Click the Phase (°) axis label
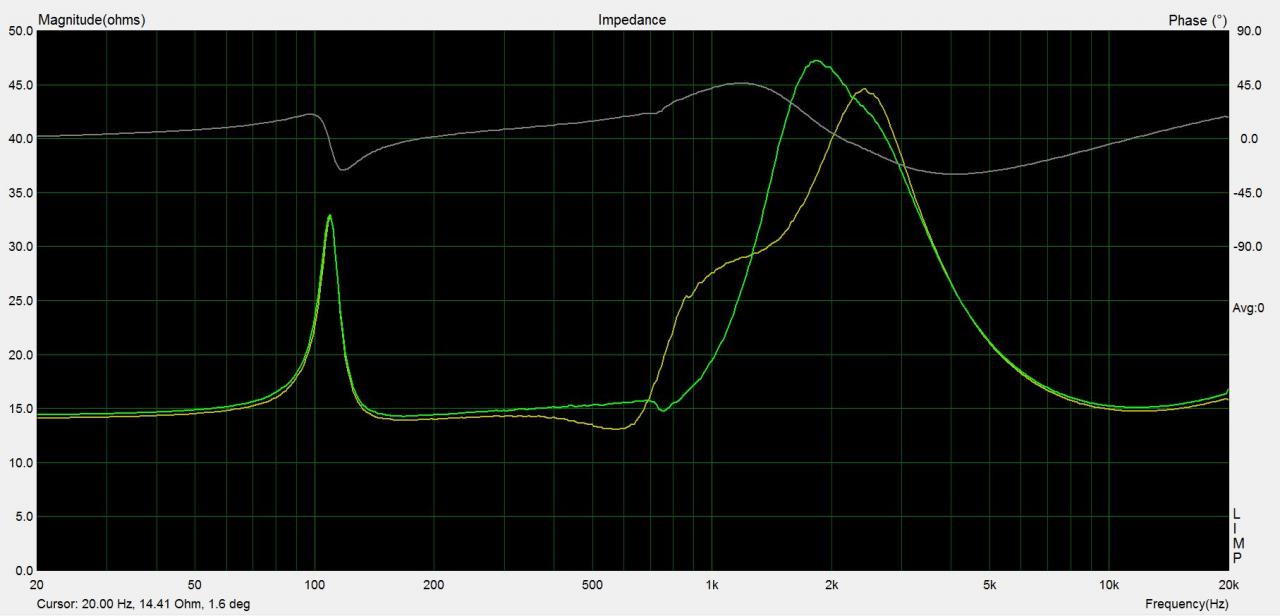This screenshot has height=616, width=1280. (1197, 20)
